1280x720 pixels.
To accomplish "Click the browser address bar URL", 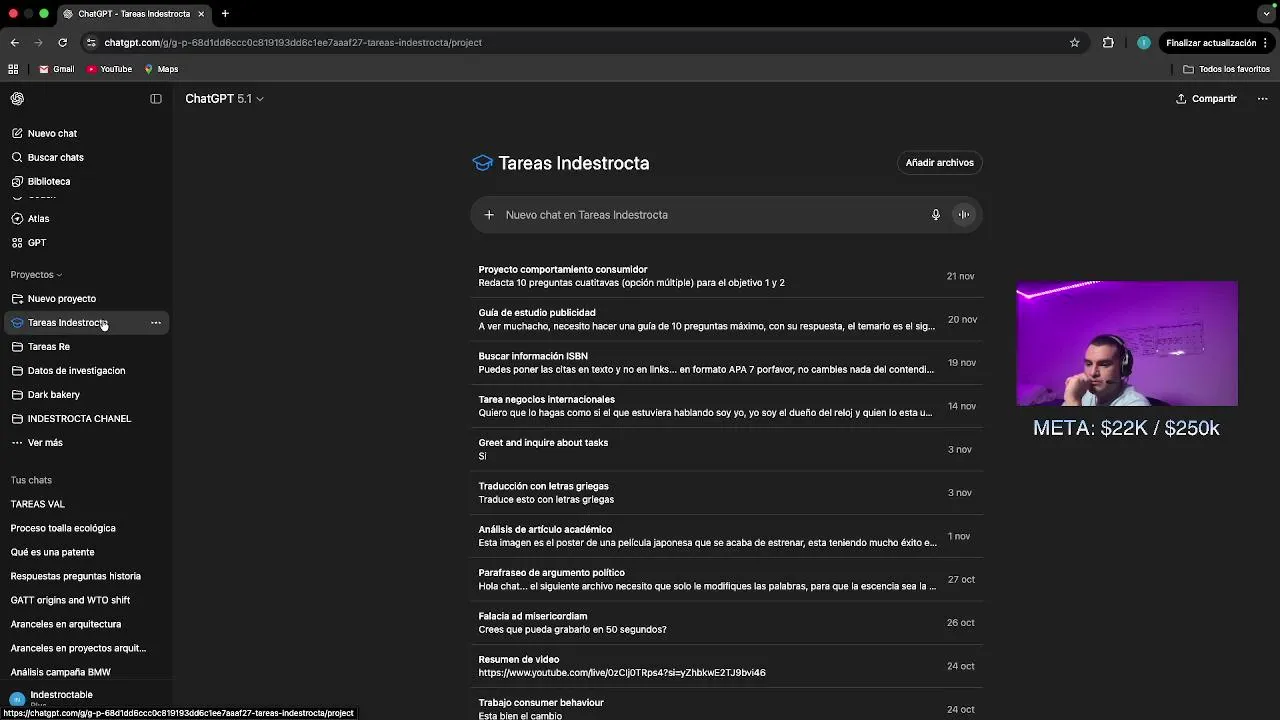I will click(293, 43).
